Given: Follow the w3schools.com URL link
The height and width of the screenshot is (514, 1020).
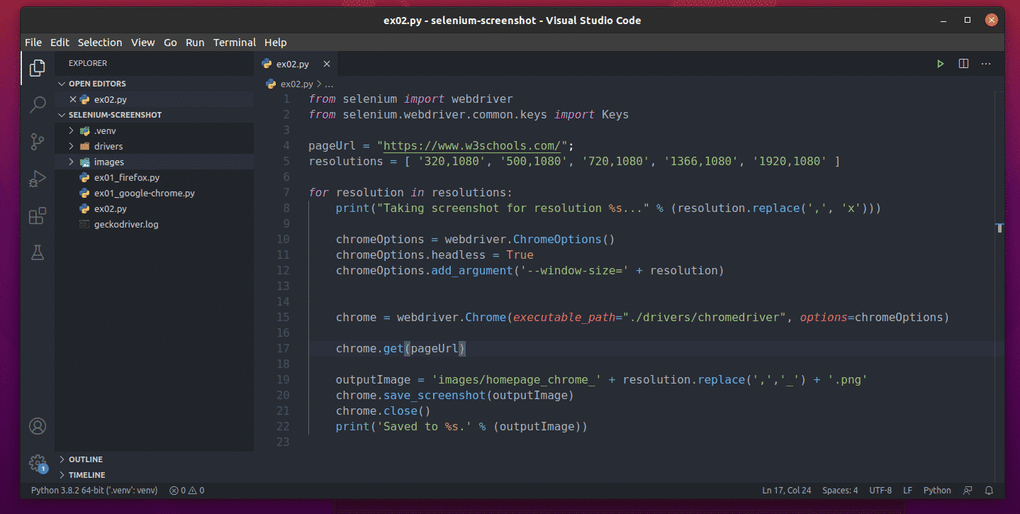Looking at the screenshot, I should tap(472, 146).
